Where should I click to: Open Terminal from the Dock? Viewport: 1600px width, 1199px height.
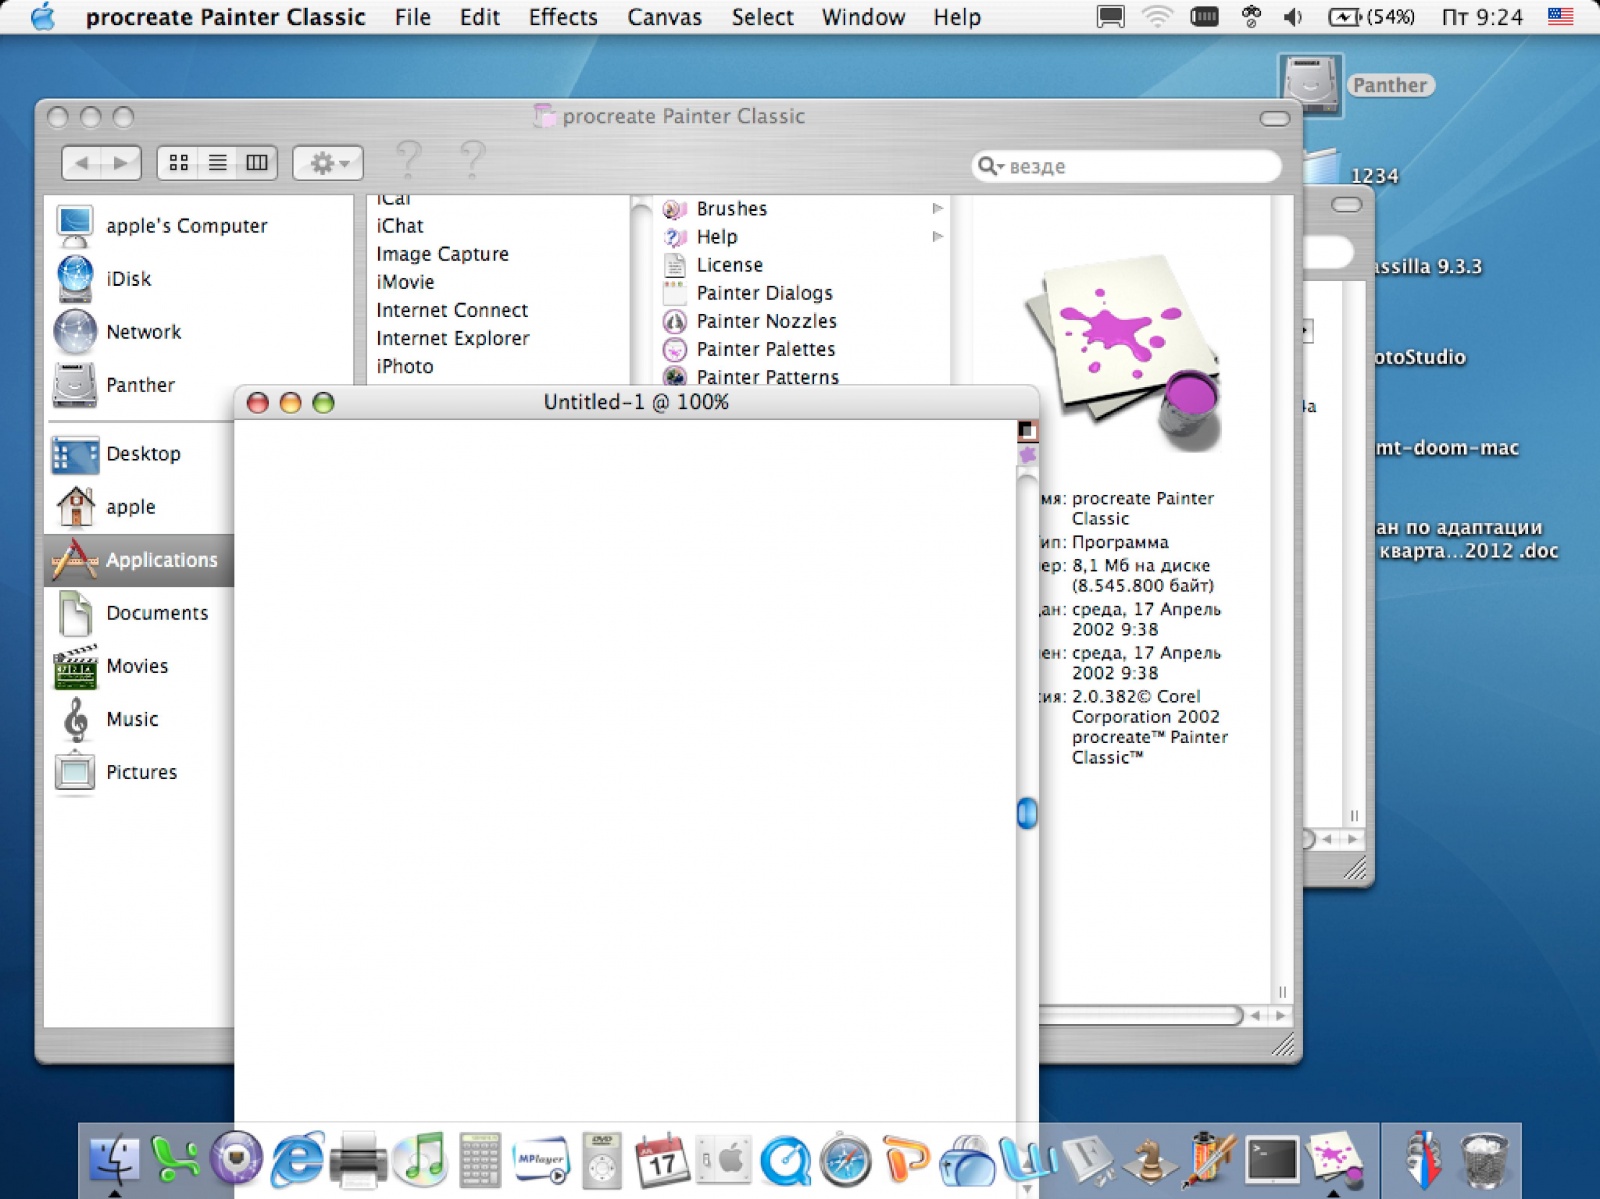tap(1272, 1160)
